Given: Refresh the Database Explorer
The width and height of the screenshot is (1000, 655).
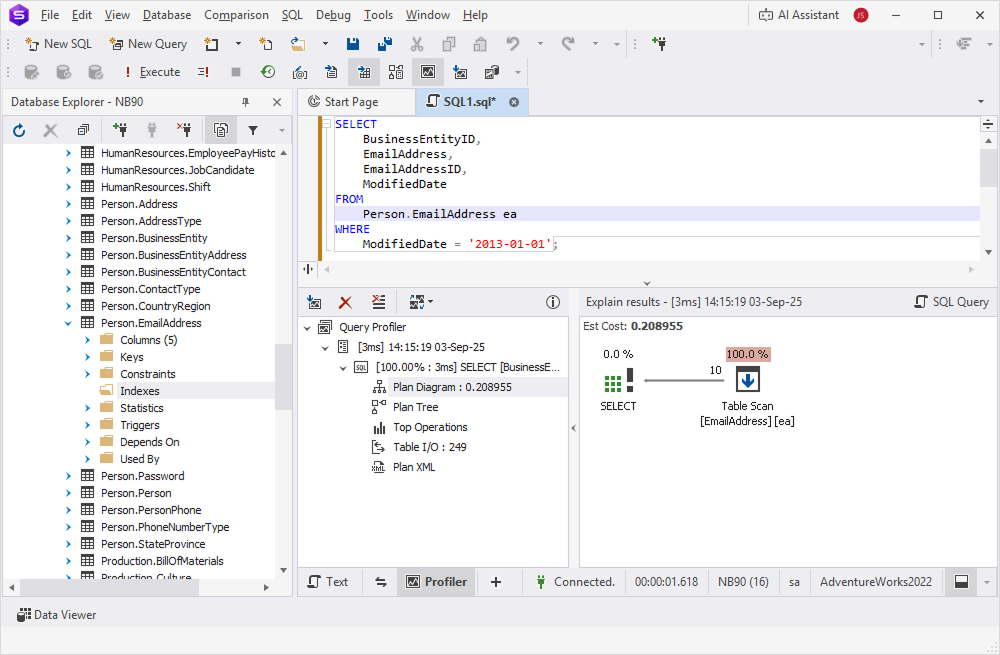Looking at the screenshot, I should [x=19, y=130].
